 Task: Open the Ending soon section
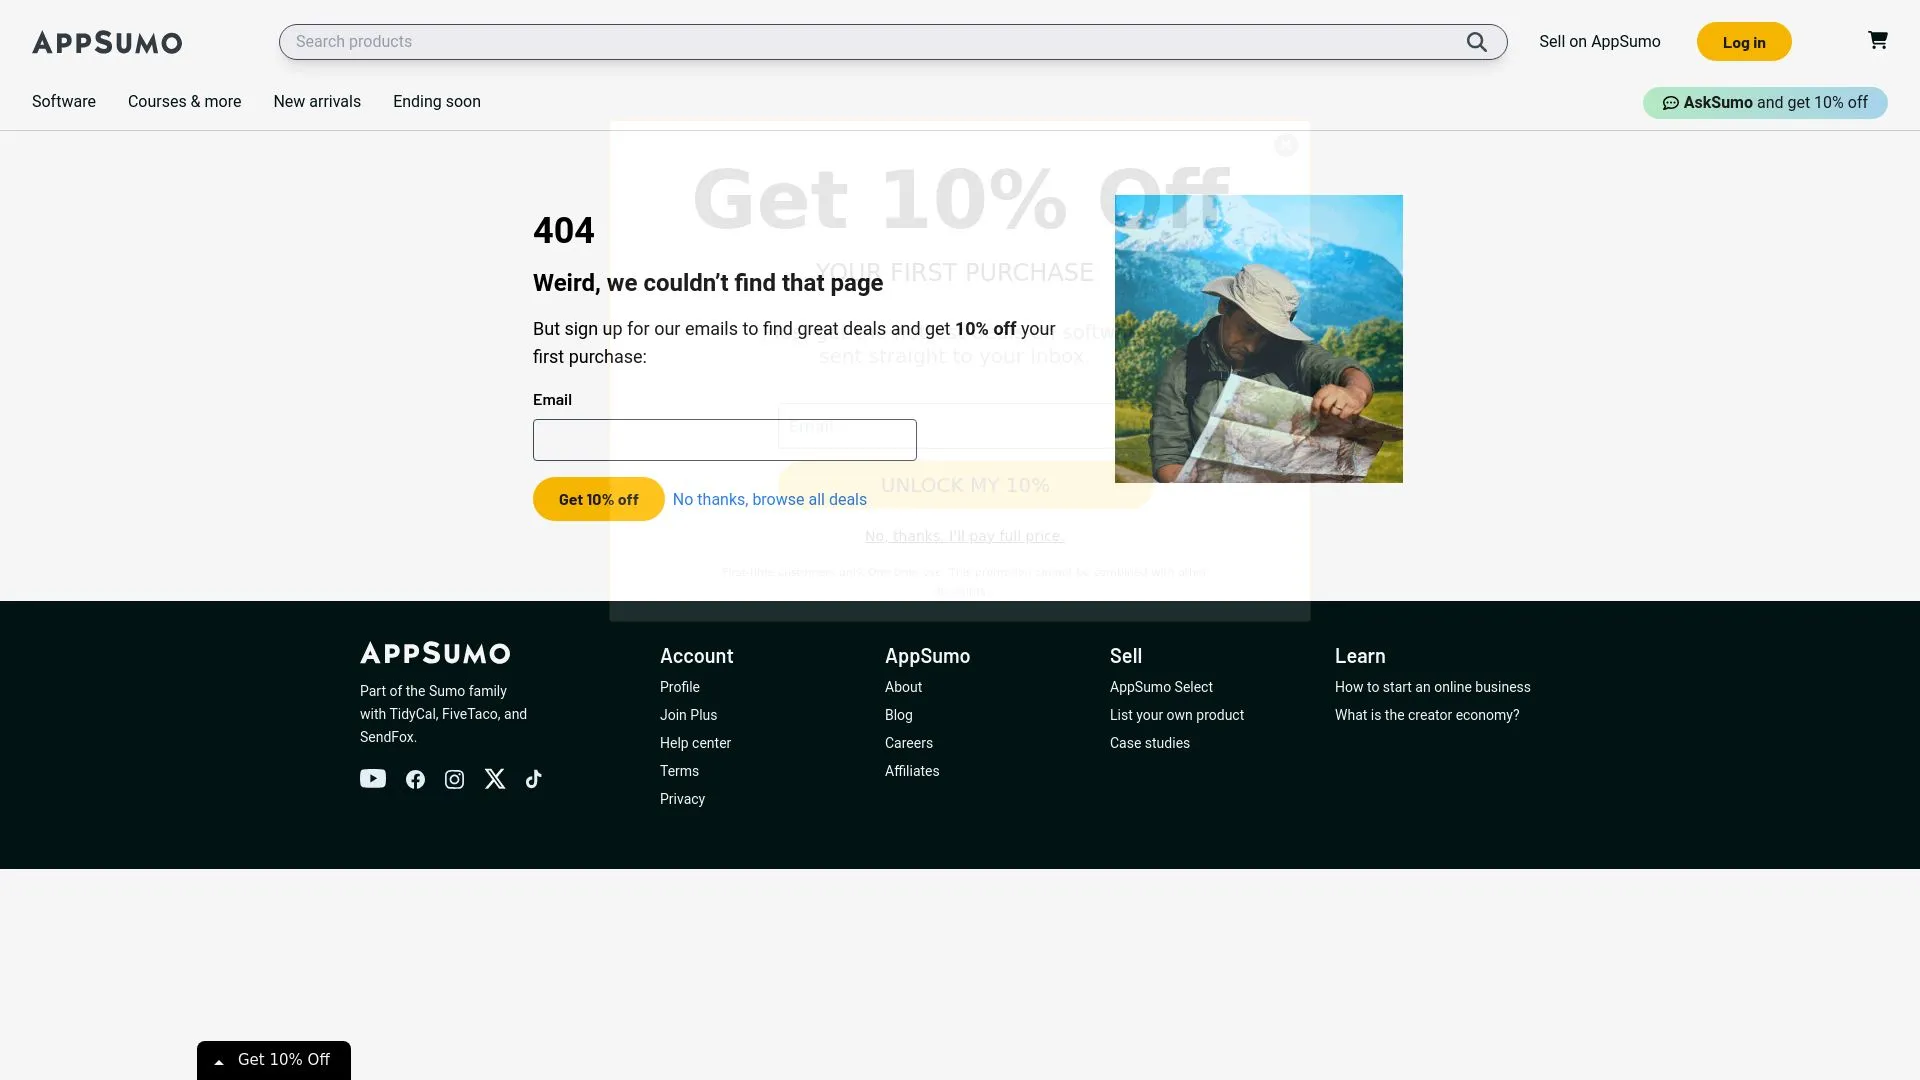pos(436,101)
